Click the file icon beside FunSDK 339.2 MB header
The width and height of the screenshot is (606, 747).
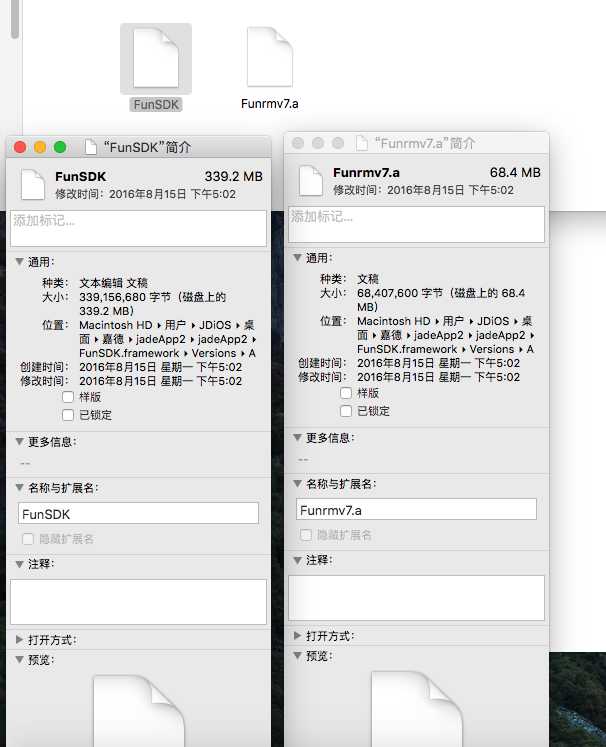pos(33,184)
